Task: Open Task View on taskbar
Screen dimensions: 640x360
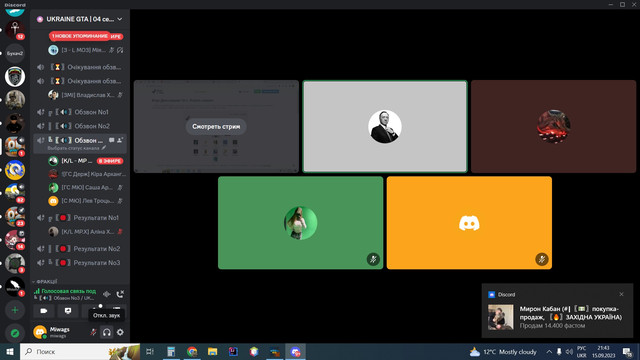Action: [x=150, y=351]
